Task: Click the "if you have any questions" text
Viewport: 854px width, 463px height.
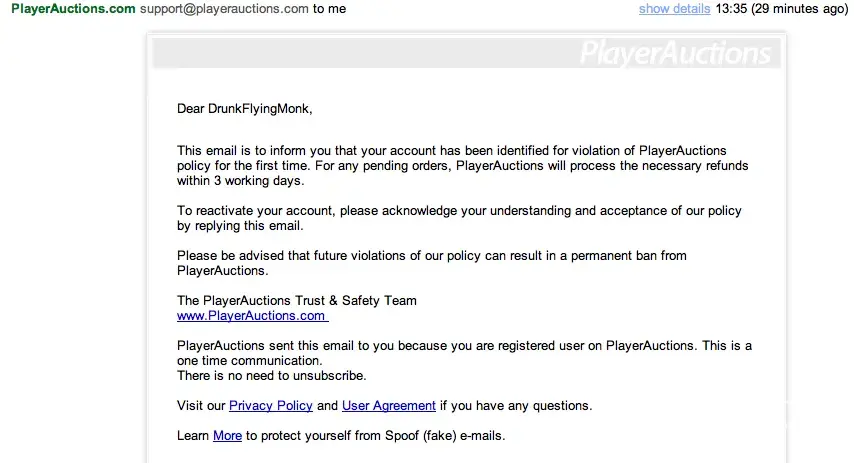Action: click(x=516, y=406)
